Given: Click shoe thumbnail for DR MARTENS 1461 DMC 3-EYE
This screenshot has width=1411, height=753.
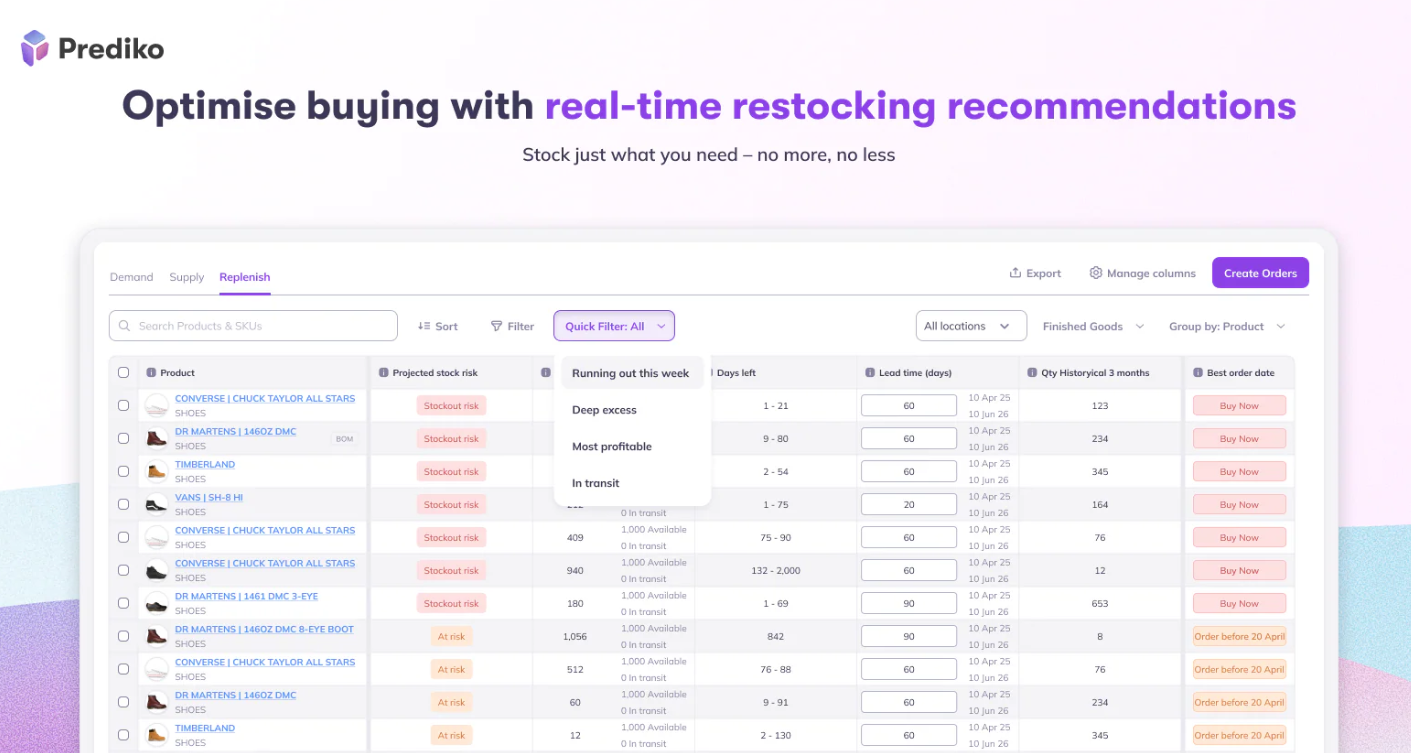Looking at the screenshot, I should point(156,603).
